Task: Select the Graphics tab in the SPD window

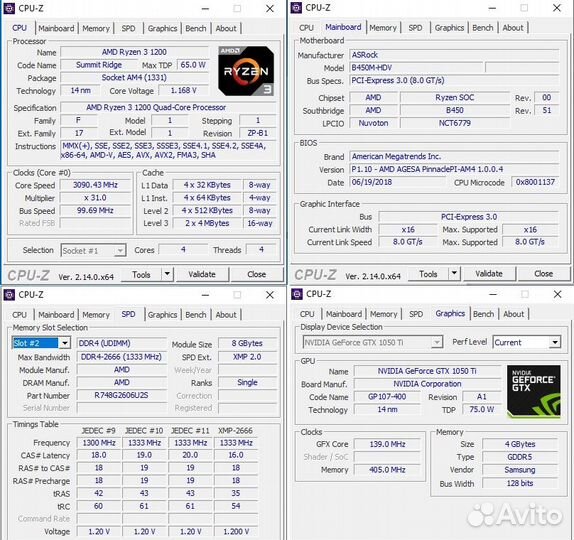Action: (x=162, y=315)
